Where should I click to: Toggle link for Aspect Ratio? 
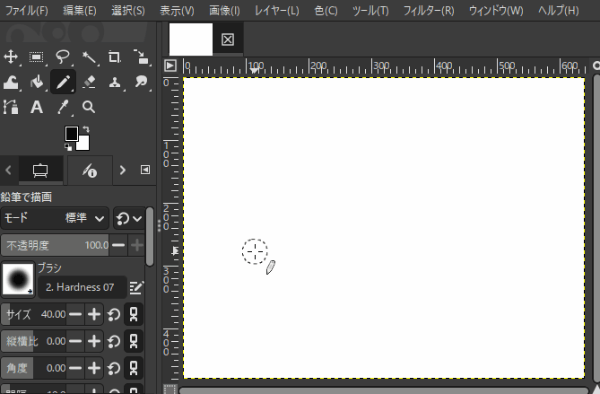[x=134, y=341]
